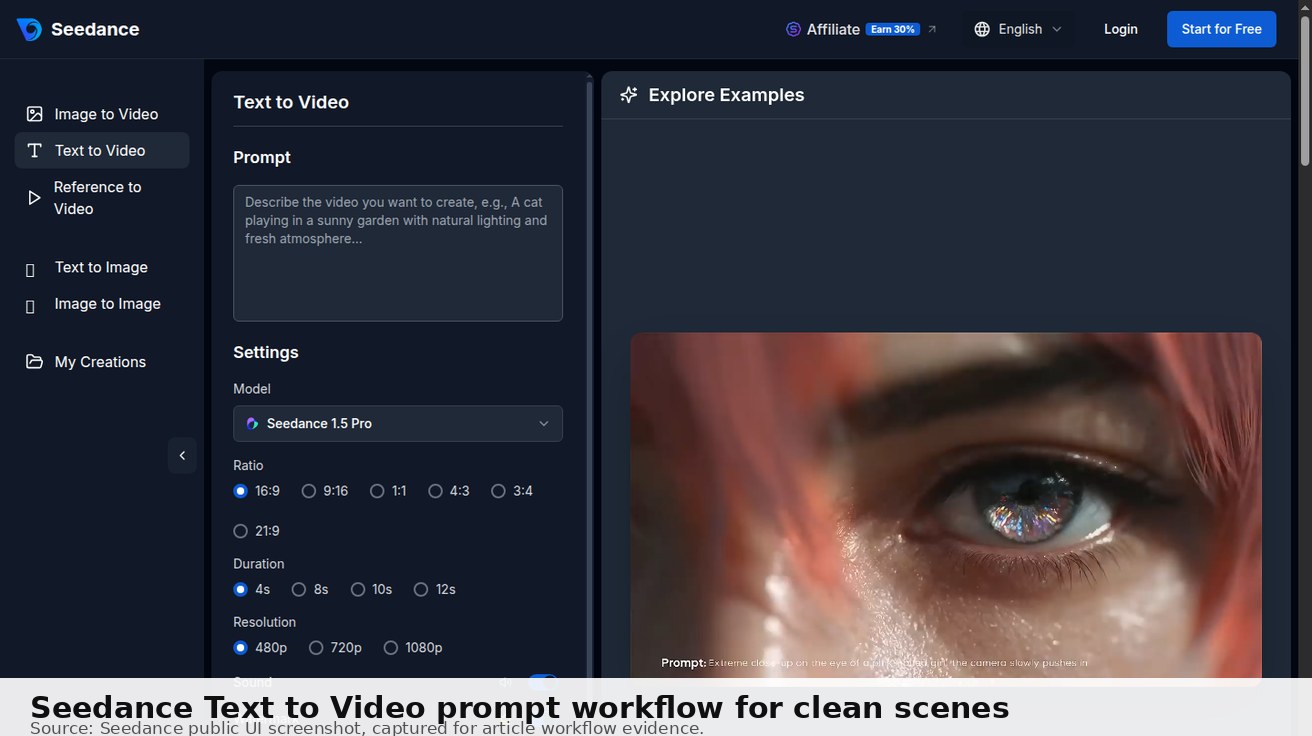The image size is (1312, 736).
Task: Click the Settings heading
Action: [x=266, y=352]
